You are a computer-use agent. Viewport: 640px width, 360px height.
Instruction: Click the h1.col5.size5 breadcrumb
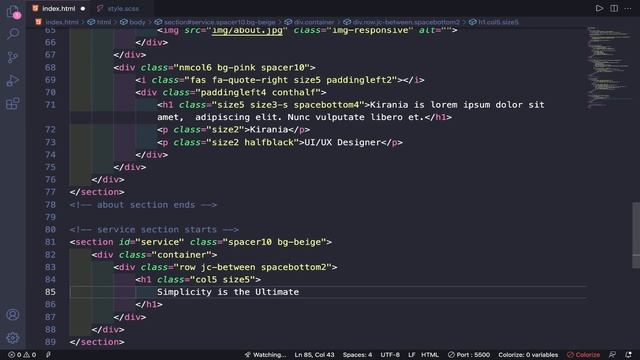pos(498,22)
